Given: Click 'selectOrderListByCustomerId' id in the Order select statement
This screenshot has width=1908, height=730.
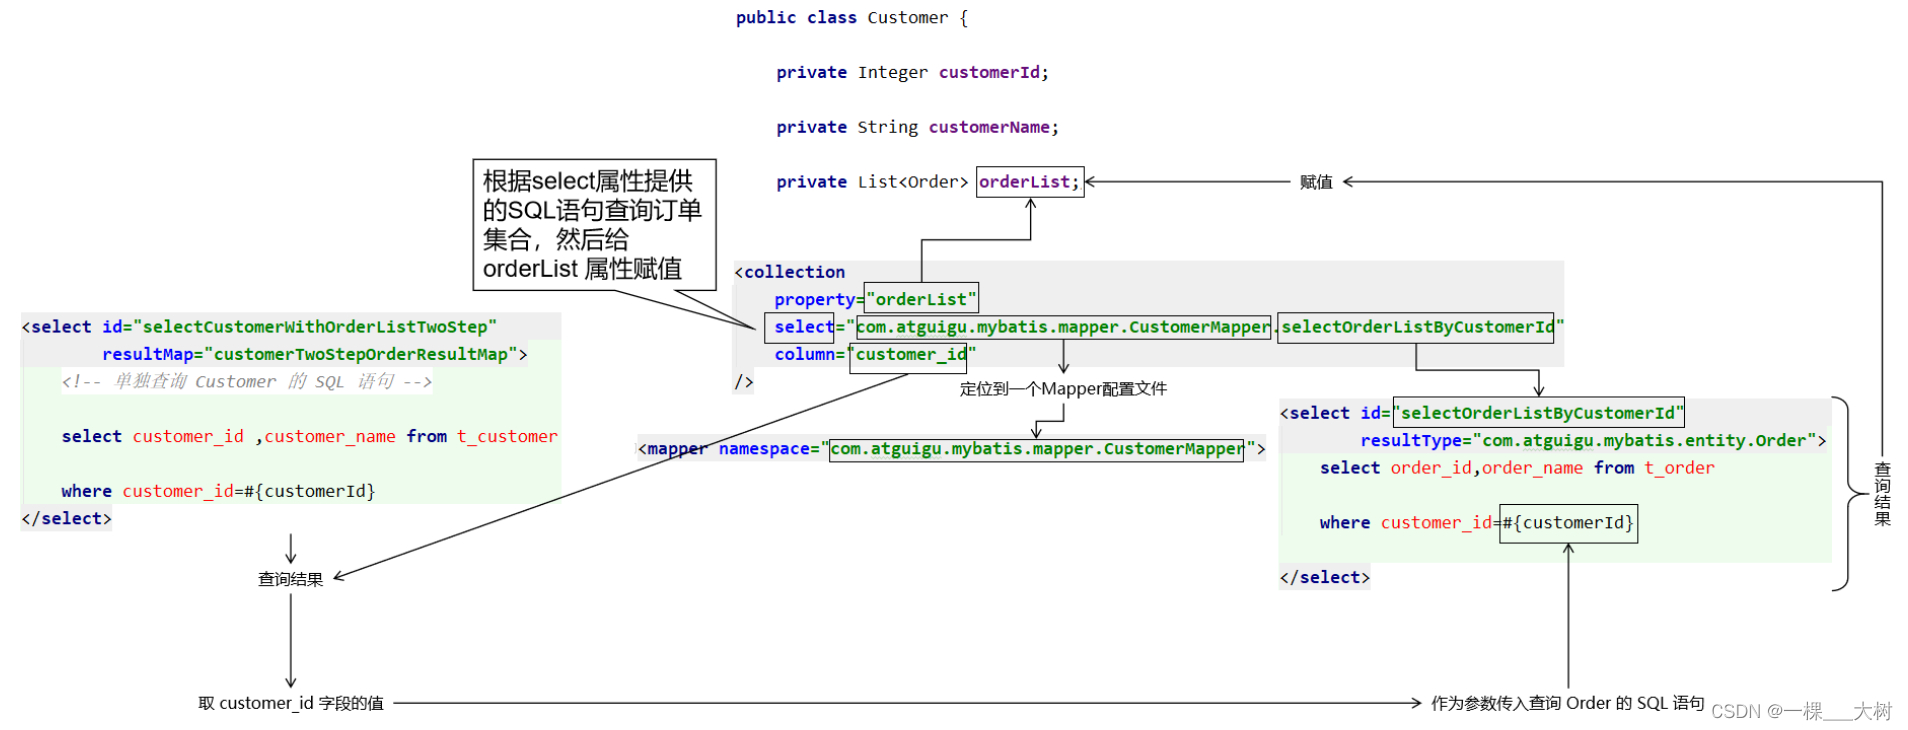Looking at the screenshot, I should [x=1538, y=412].
